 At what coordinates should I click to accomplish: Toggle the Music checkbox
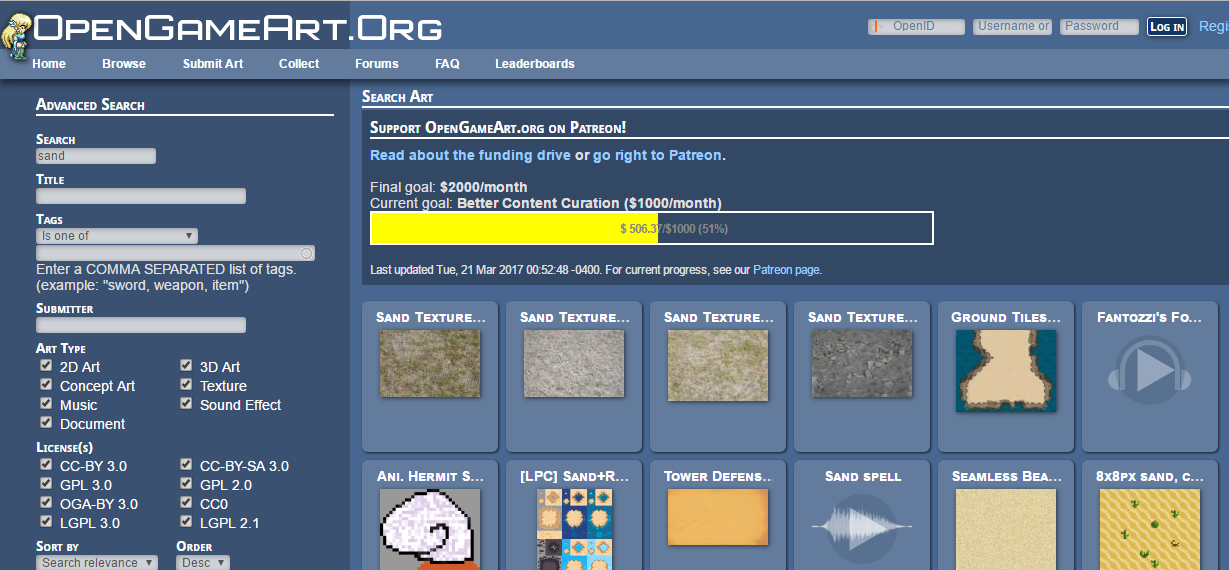[x=46, y=404]
